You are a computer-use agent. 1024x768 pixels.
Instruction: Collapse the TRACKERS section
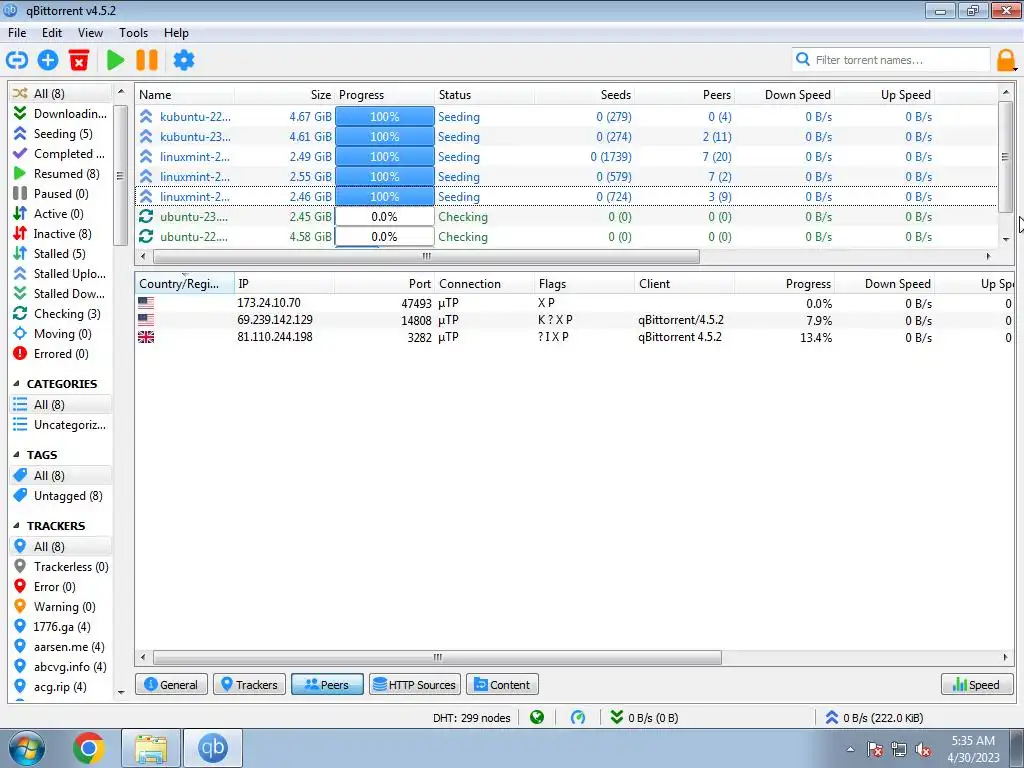16,526
